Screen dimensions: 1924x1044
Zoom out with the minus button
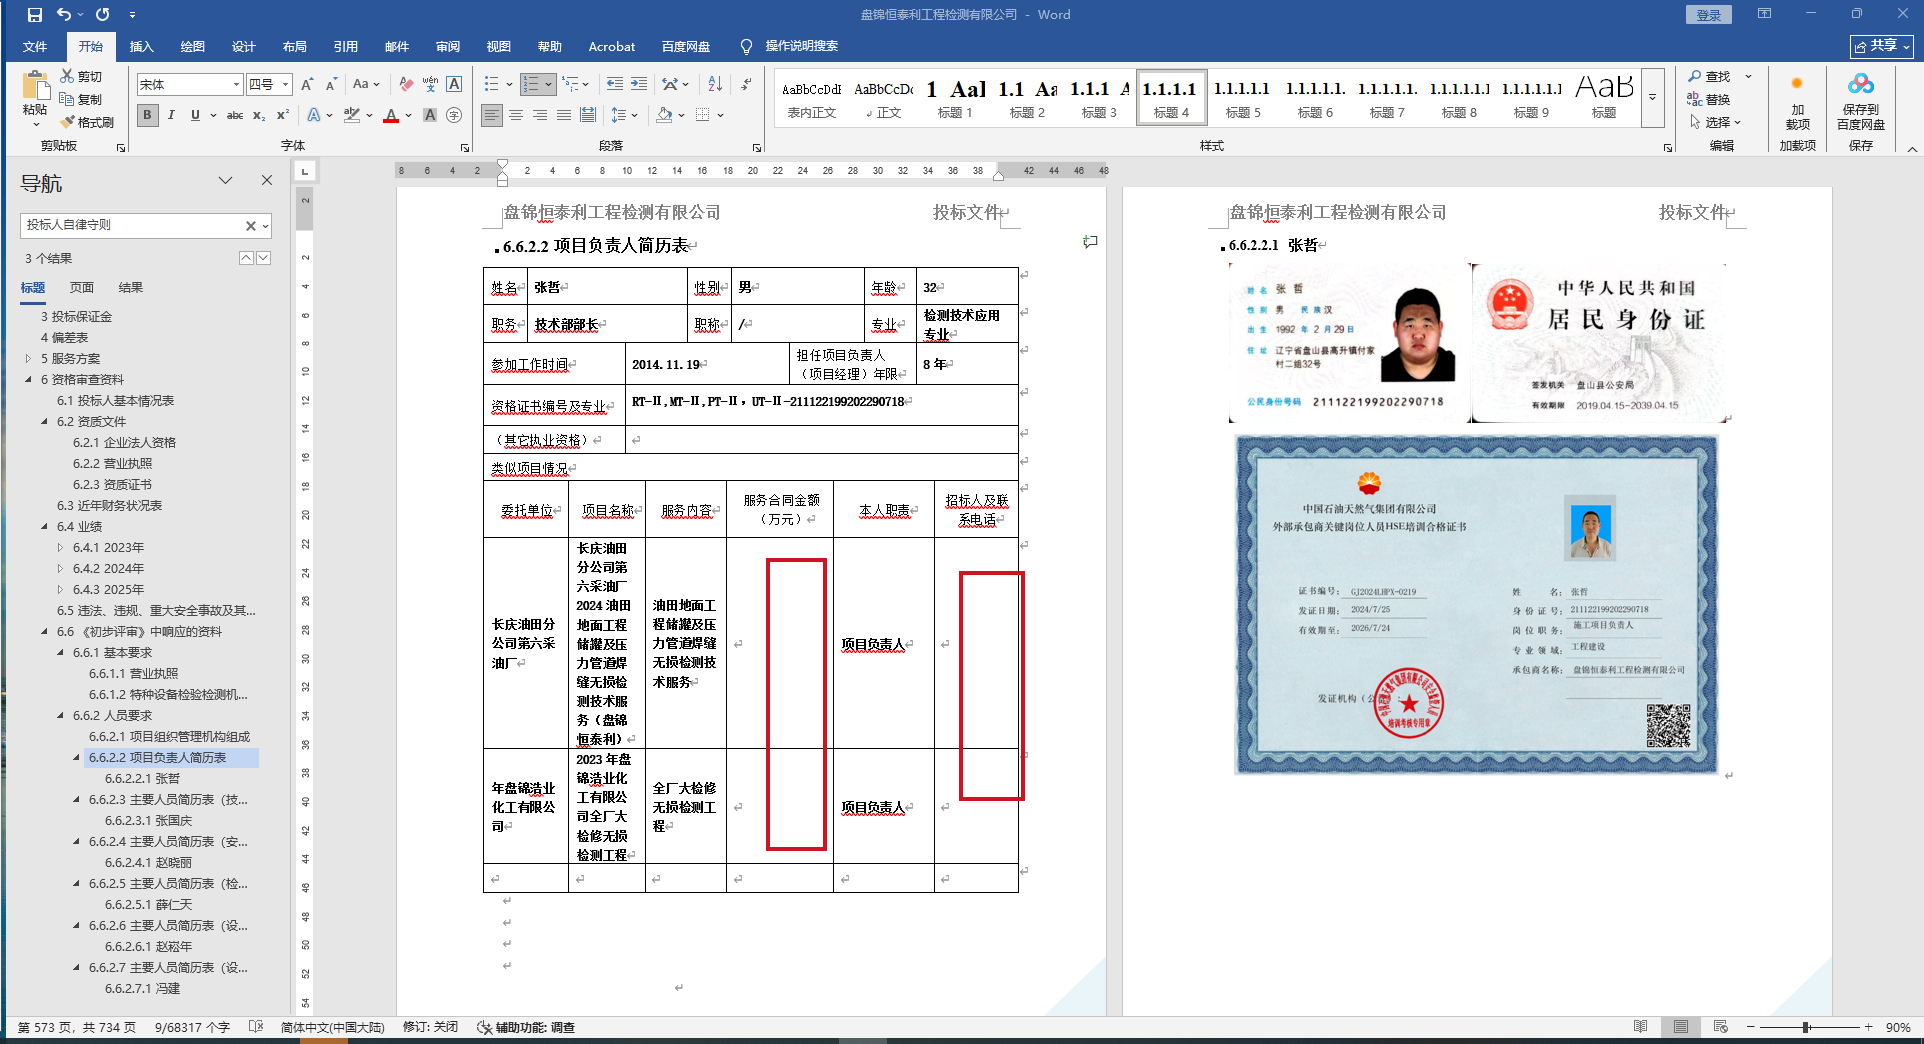pyautogui.click(x=1750, y=1027)
